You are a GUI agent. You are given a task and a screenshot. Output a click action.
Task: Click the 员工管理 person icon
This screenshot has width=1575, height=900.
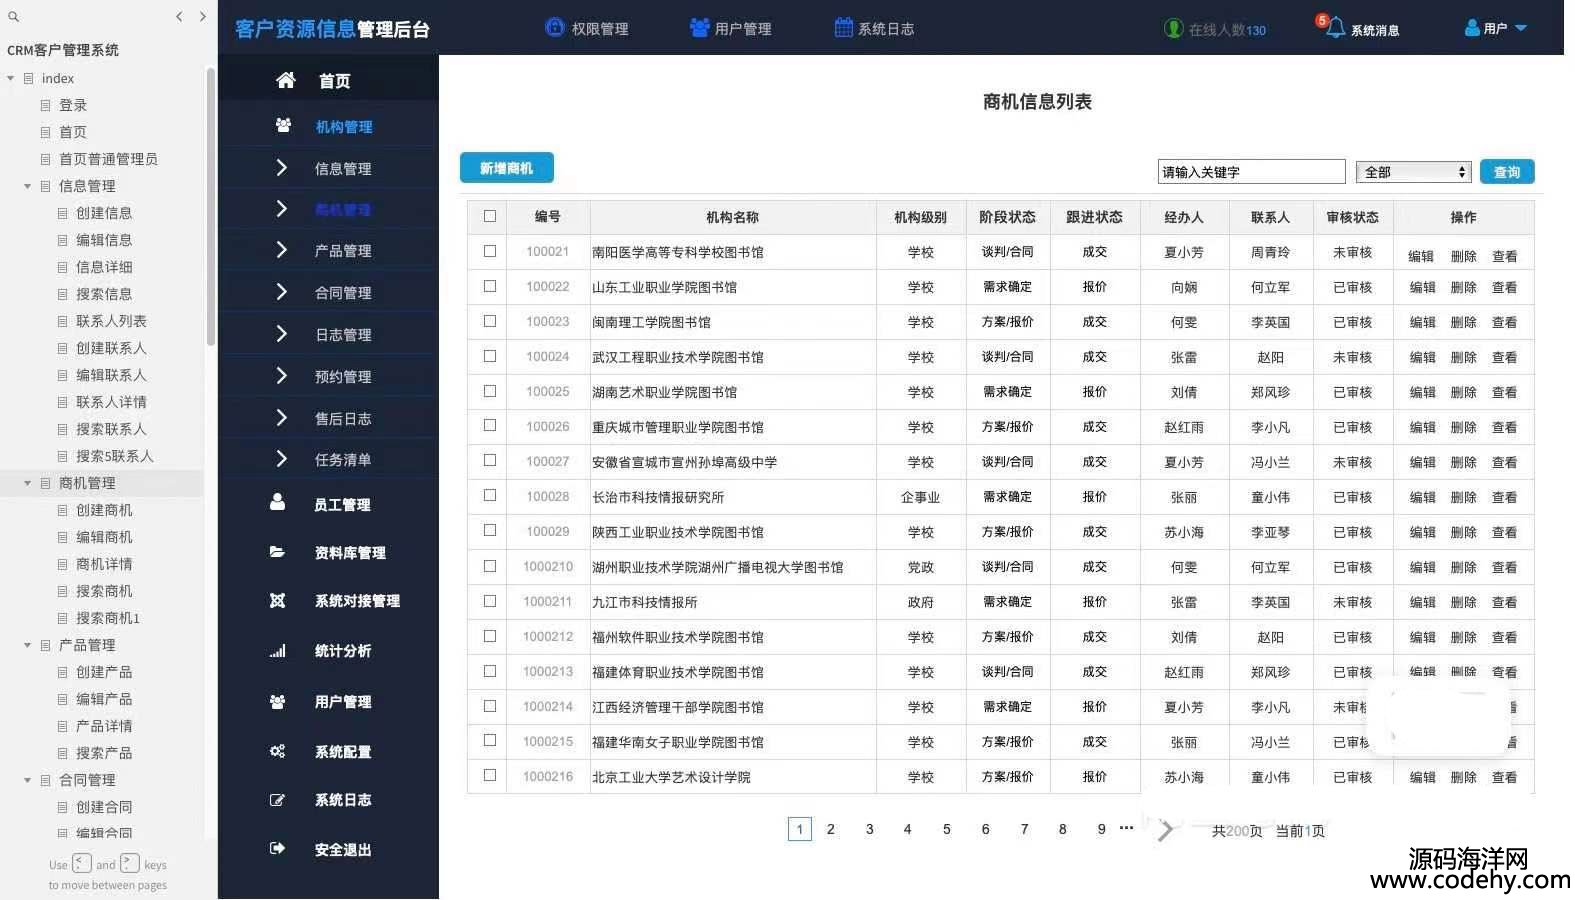tap(277, 503)
